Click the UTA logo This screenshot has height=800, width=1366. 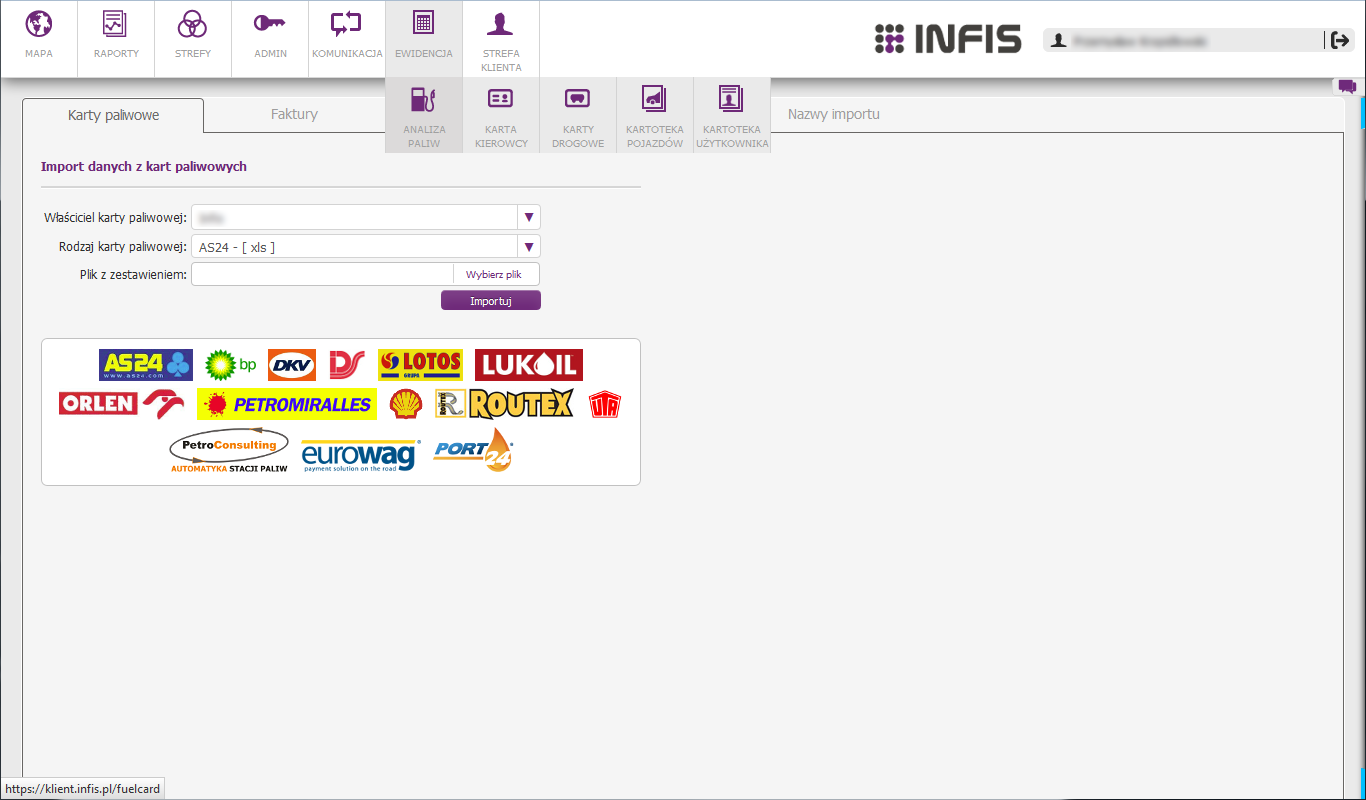pos(605,404)
